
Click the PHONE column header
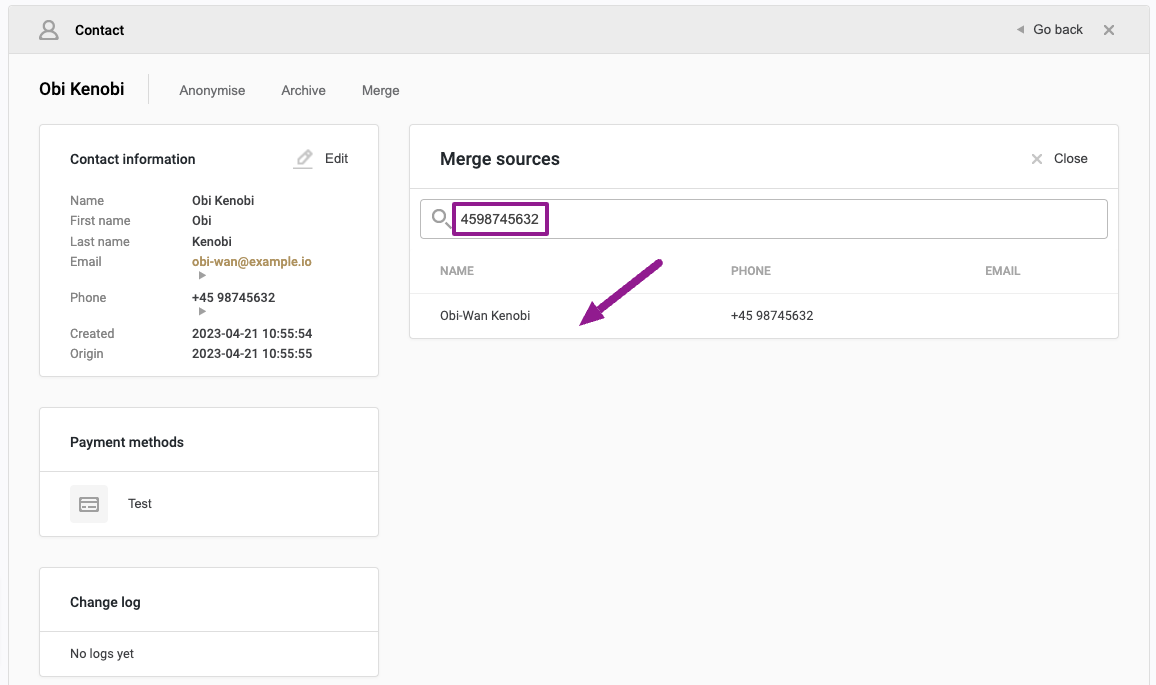(x=751, y=271)
